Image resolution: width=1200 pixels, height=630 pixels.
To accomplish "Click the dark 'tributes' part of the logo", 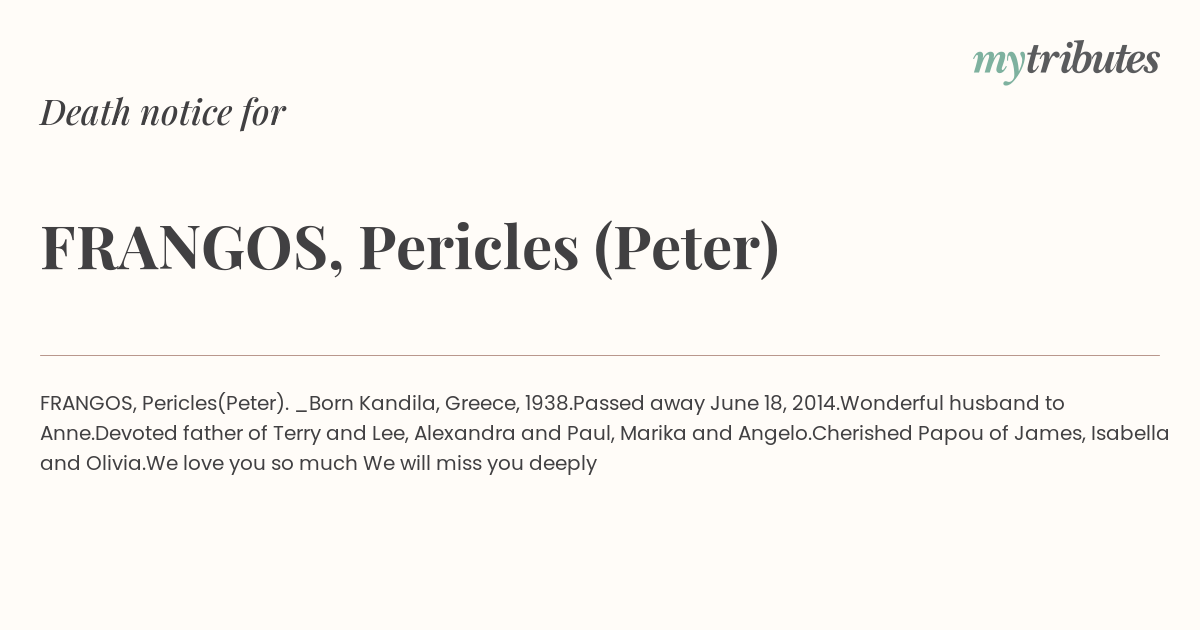I will 1093,59.
